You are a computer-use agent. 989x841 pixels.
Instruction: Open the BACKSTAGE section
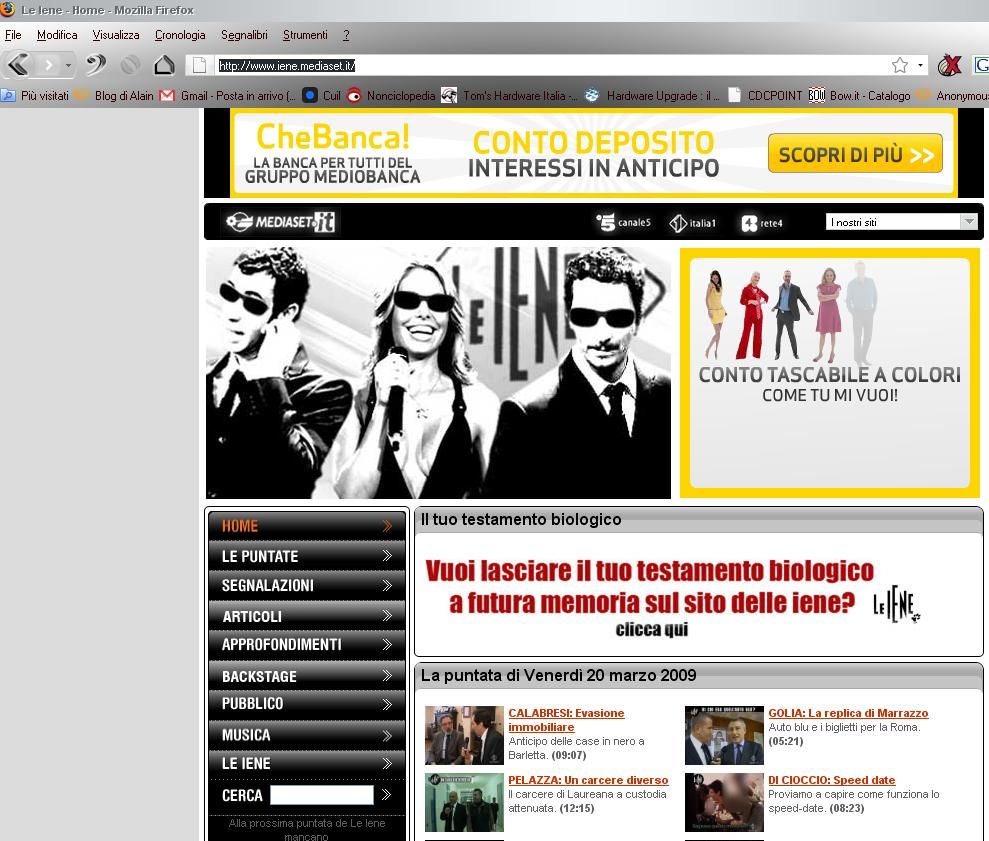coord(307,676)
